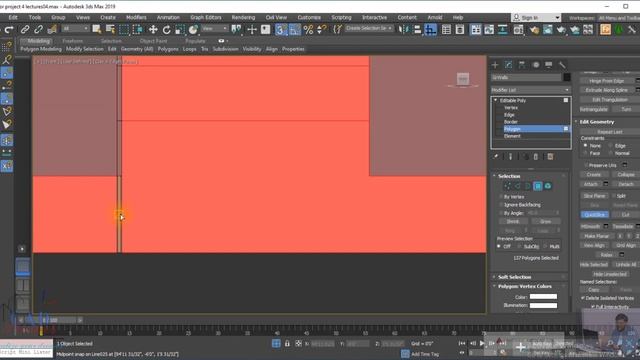Activate Polygon sub-object selection icon
Screen dimensions: 640x360
[538, 186]
